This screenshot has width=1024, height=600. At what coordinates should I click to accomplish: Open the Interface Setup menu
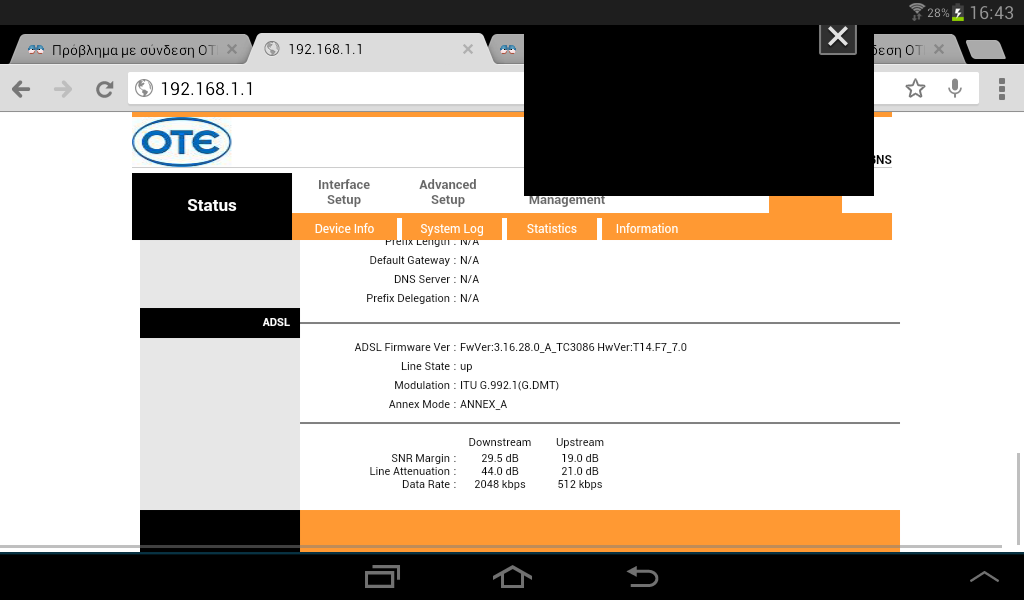point(344,192)
